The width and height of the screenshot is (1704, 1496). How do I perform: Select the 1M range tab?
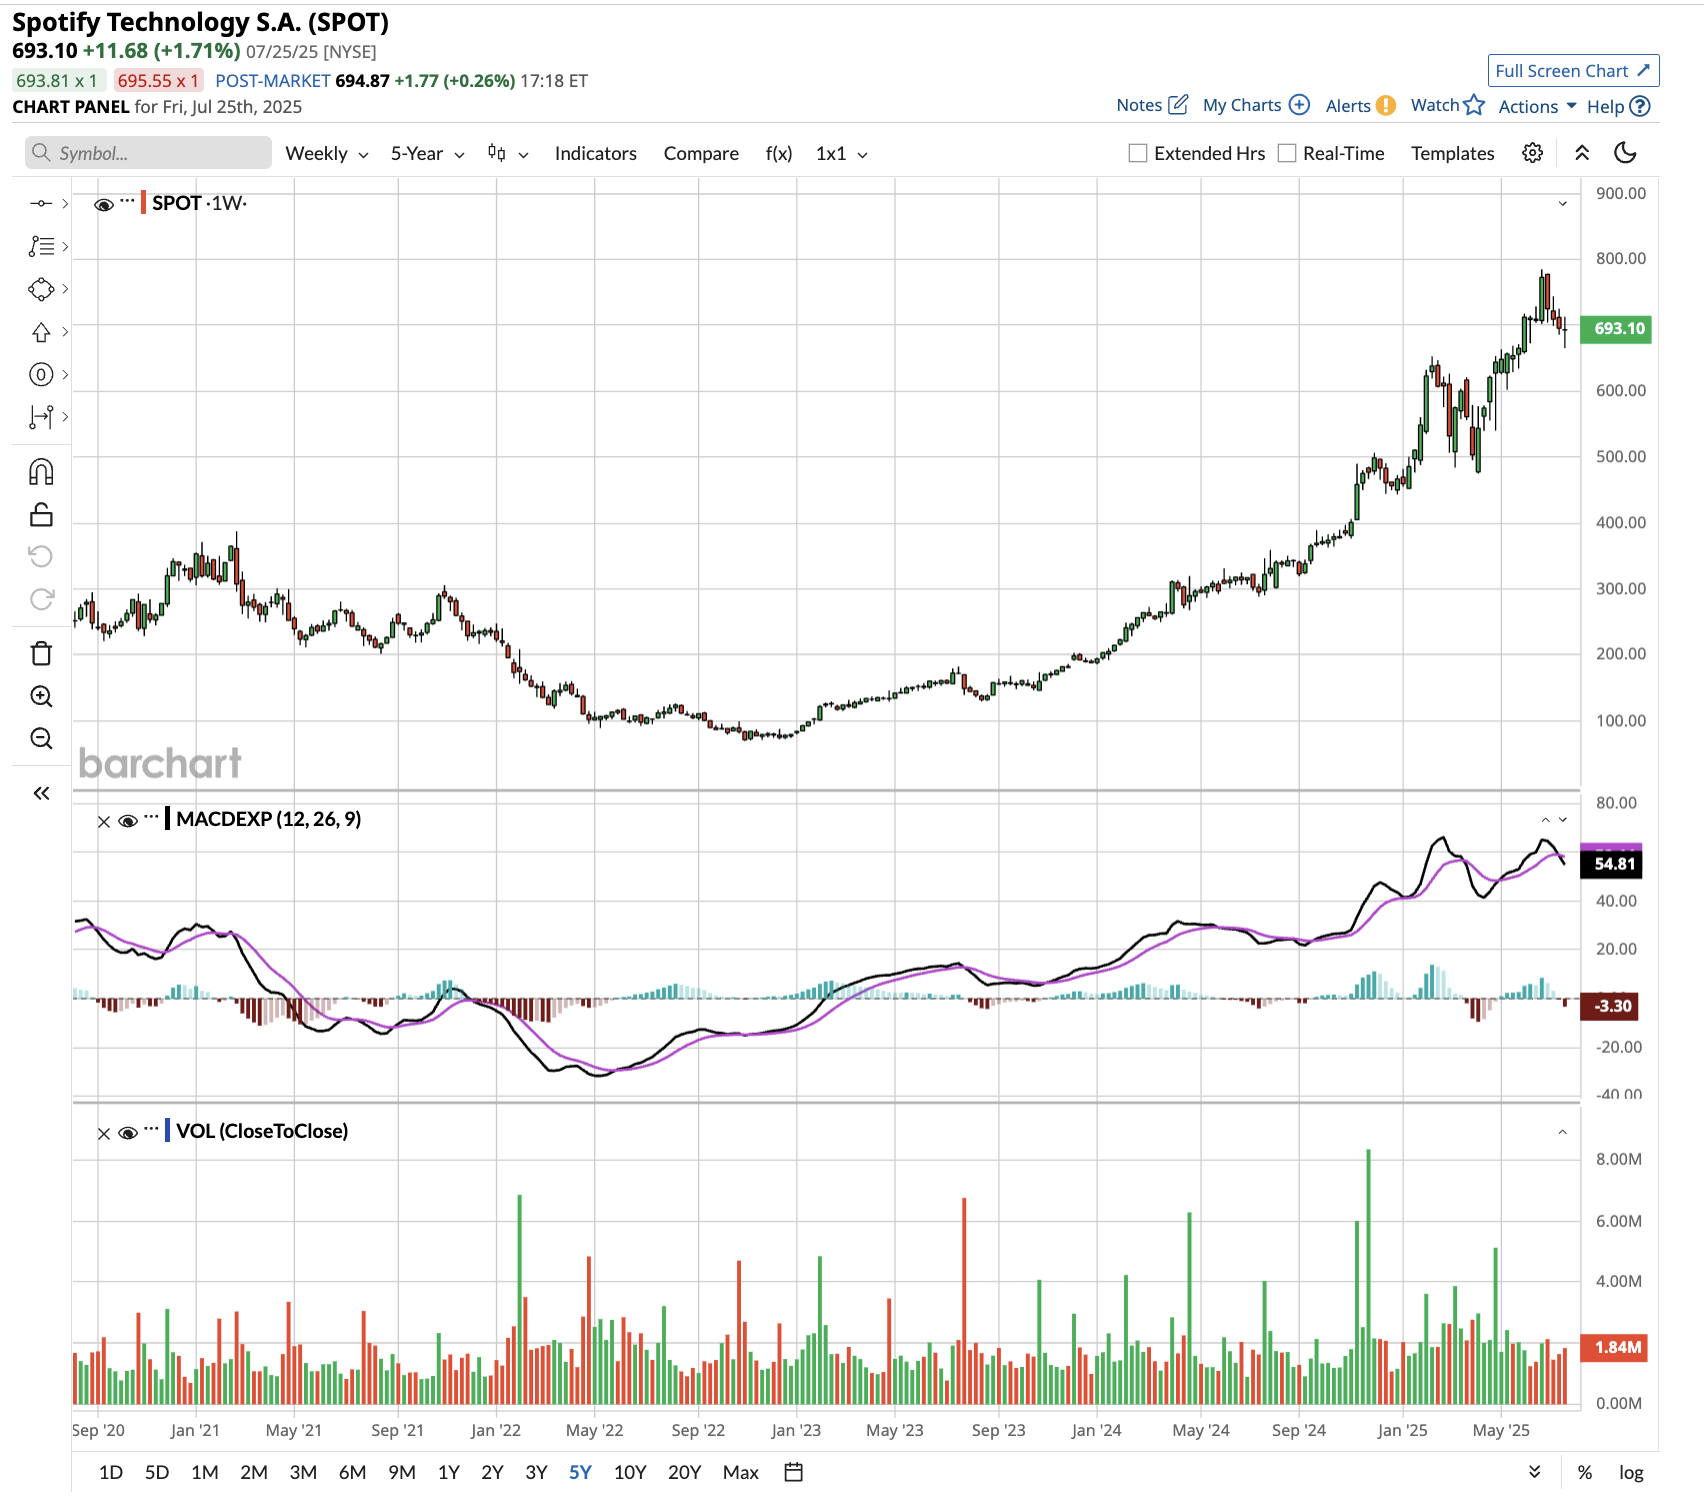click(205, 1472)
